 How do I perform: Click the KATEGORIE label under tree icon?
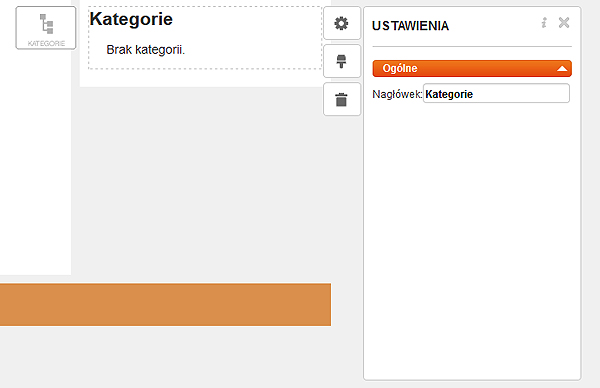(x=46, y=44)
